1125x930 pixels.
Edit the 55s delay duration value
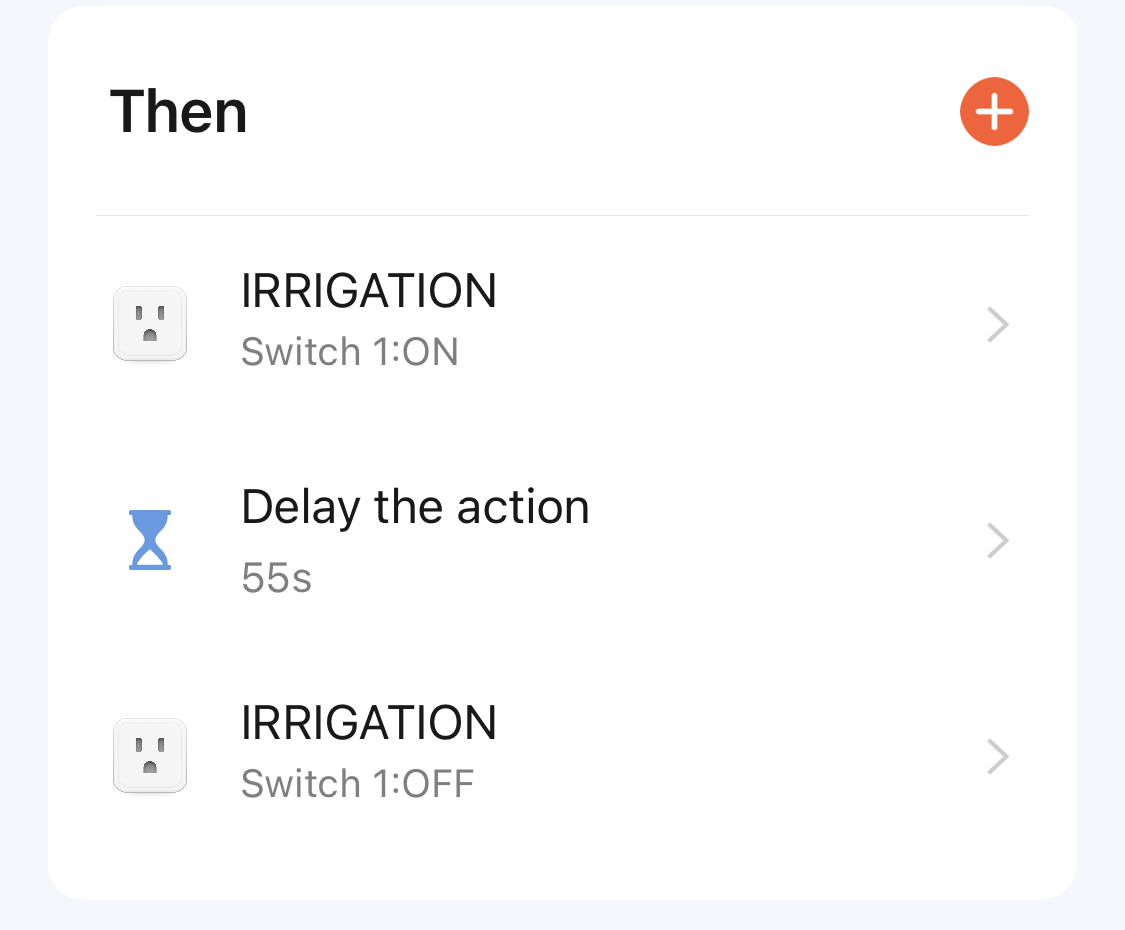click(x=277, y=578)
